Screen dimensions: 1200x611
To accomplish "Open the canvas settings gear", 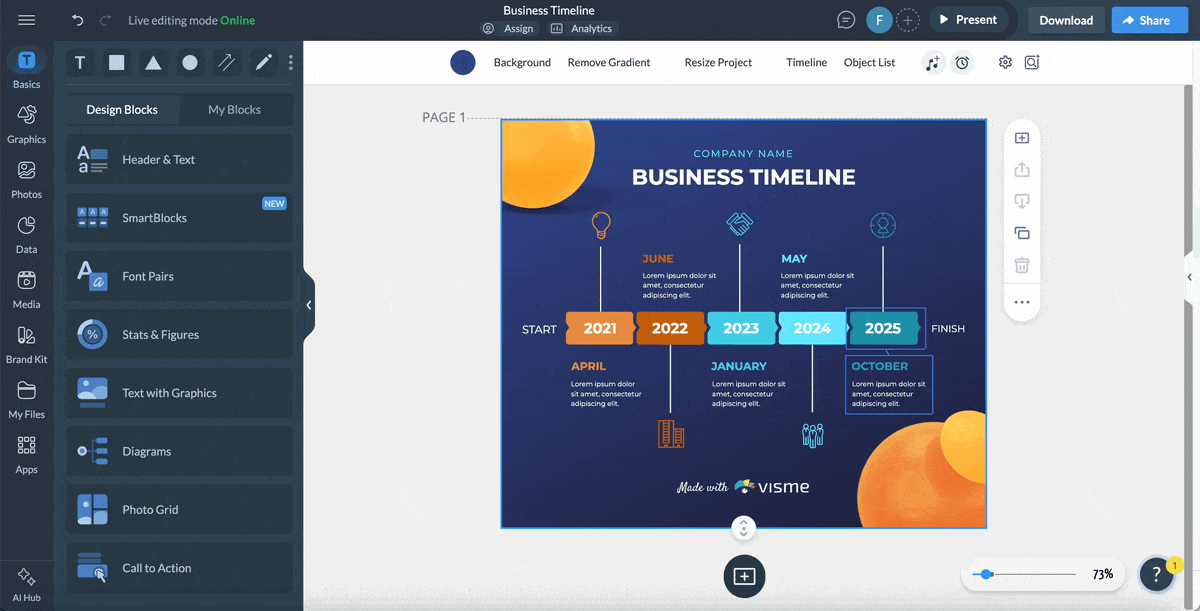I will pyautogui.click(x=1005, y=62).
